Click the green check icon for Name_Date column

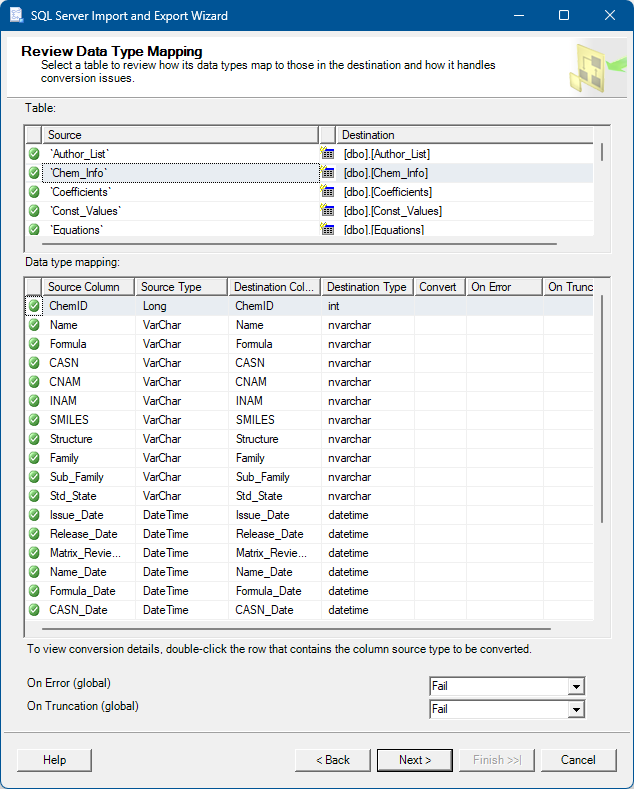(x=34, y=572)
